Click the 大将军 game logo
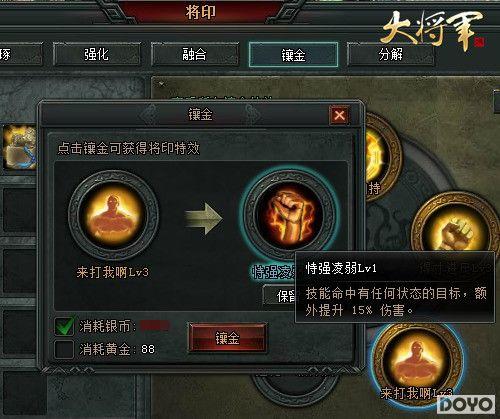Viewport: 500px width, 419px height. tap(433, 30)
